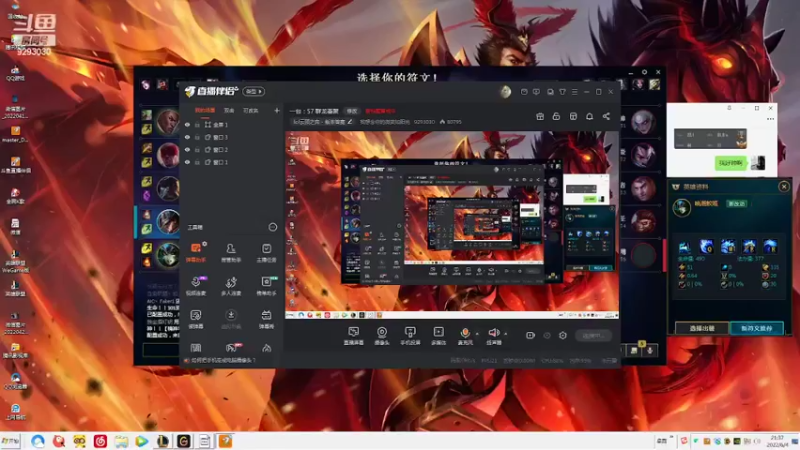The image size is (800, 450).
Task: Edit room title with the pencil icon
Action: [x=350, y=122]
